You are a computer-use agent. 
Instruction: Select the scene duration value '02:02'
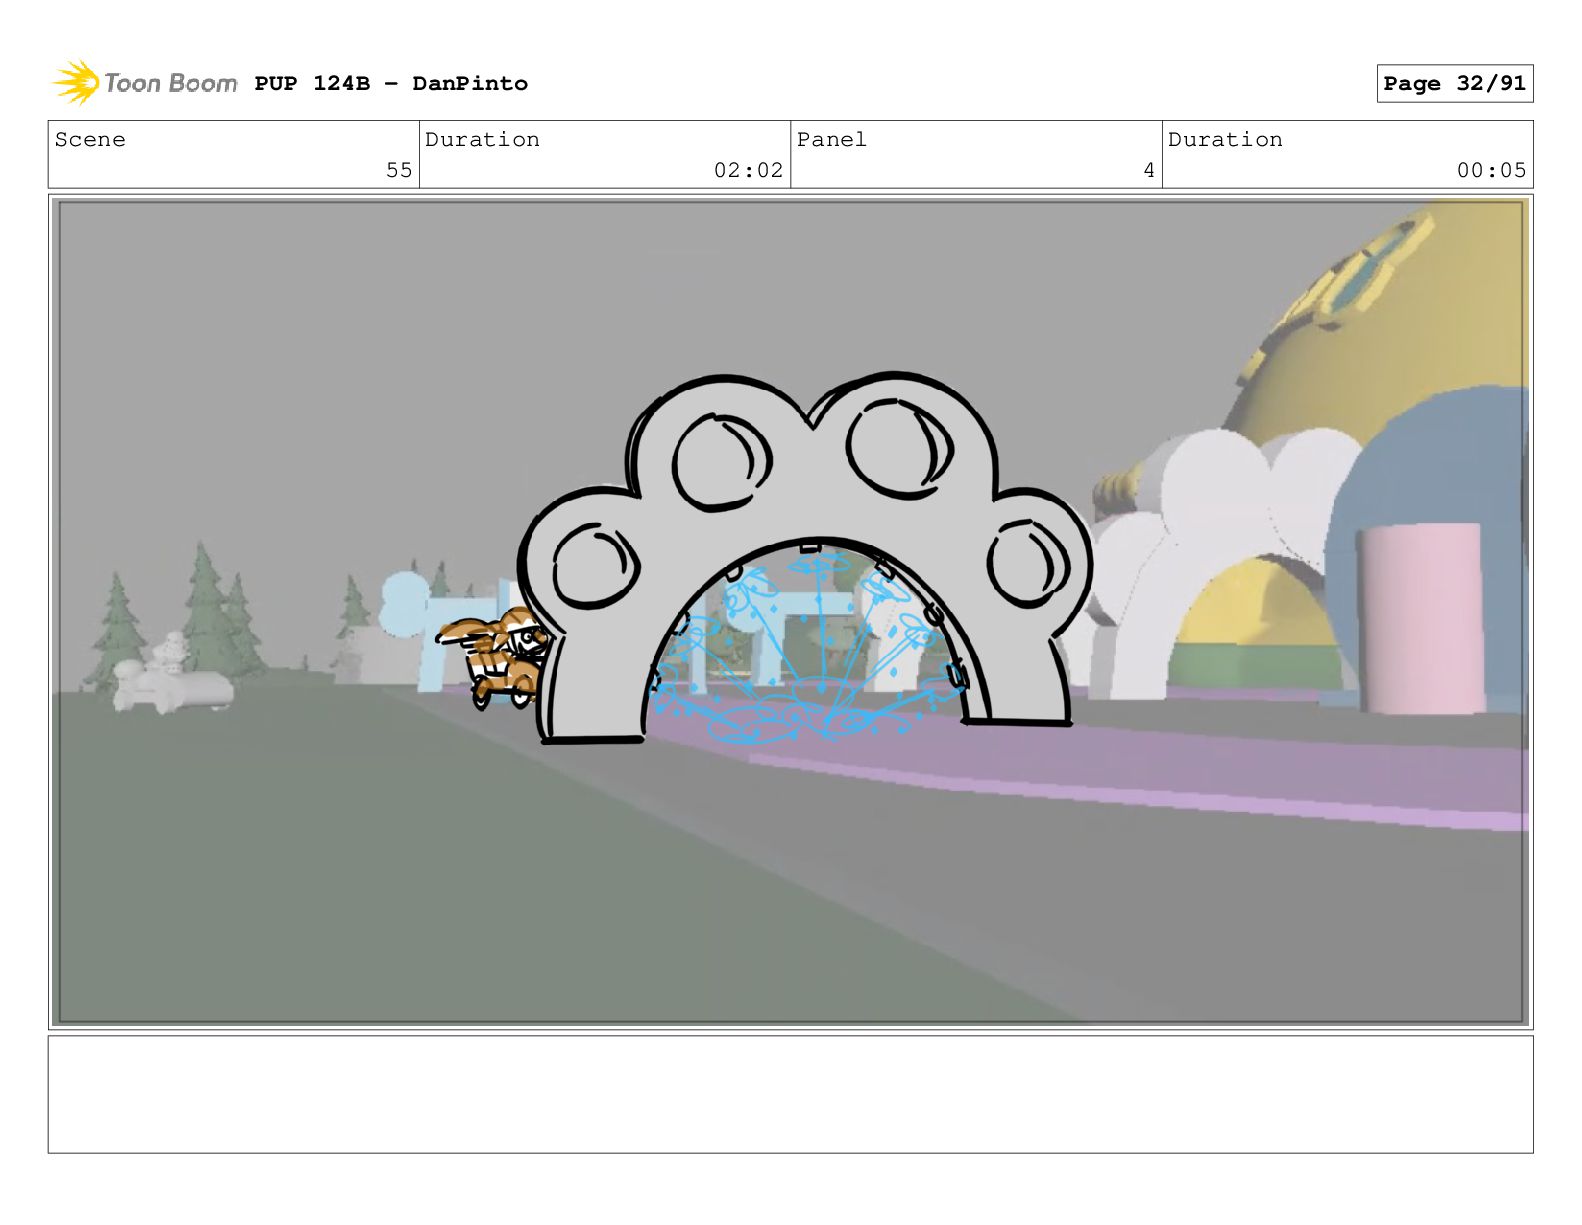coord(748,170)
